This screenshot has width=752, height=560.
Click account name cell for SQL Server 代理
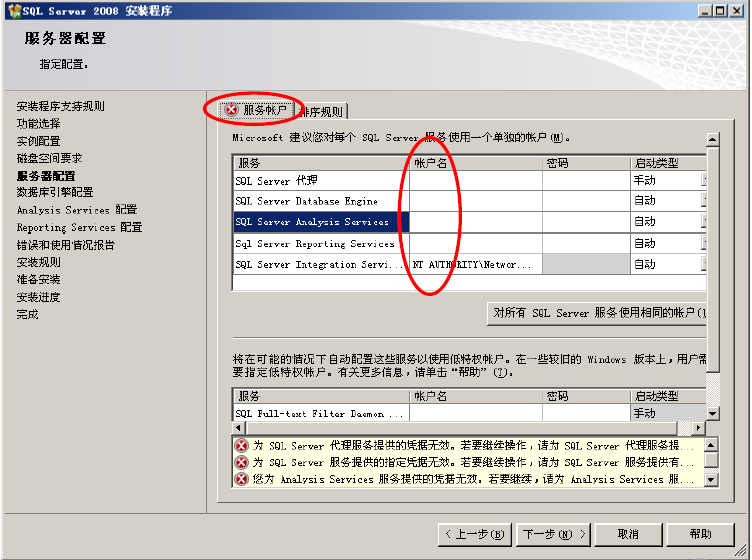pyautogui.click(x=476, y=181)
